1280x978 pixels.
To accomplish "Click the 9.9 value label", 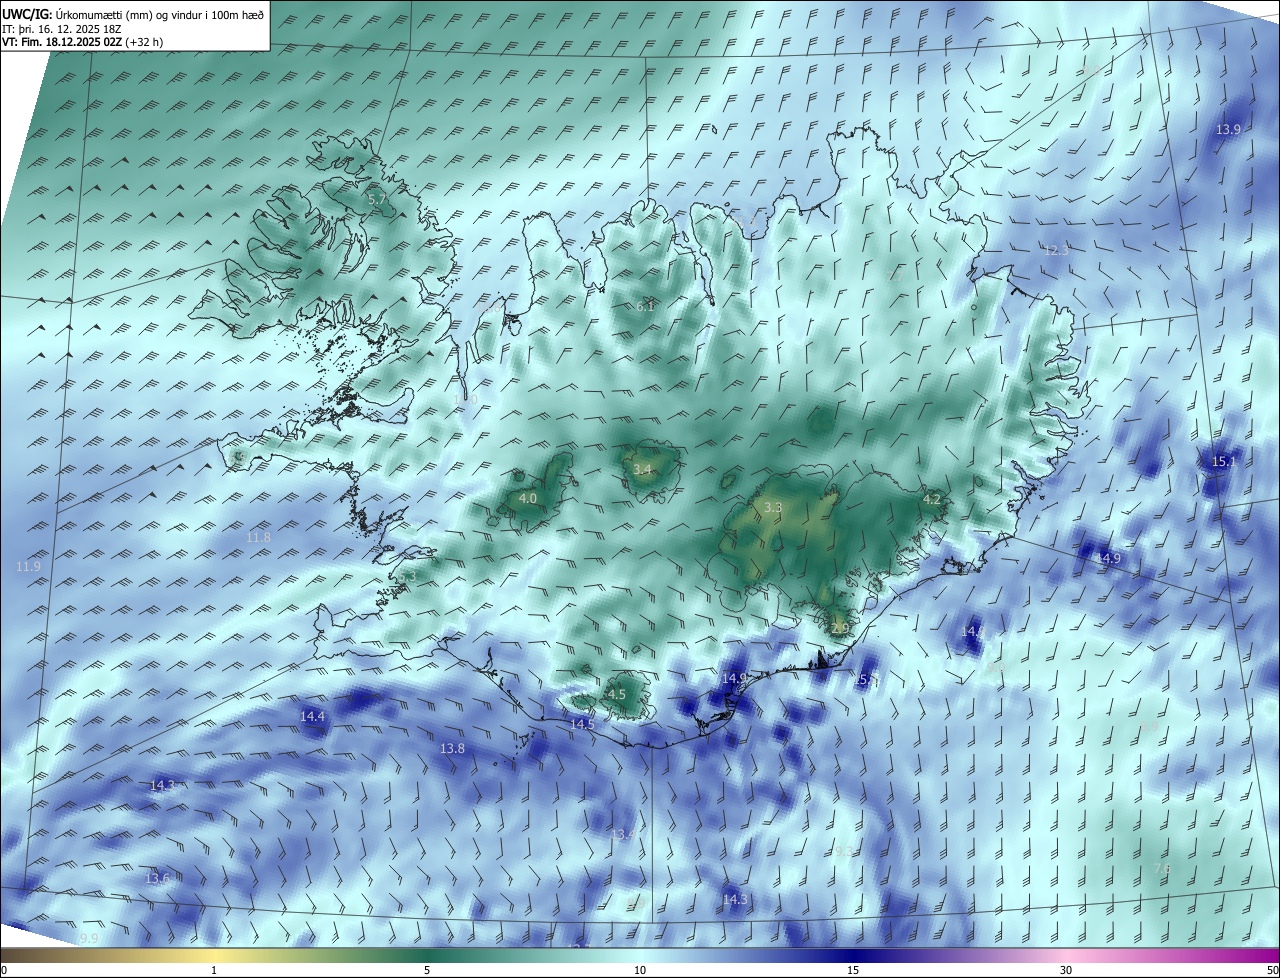I will point(89,938).
